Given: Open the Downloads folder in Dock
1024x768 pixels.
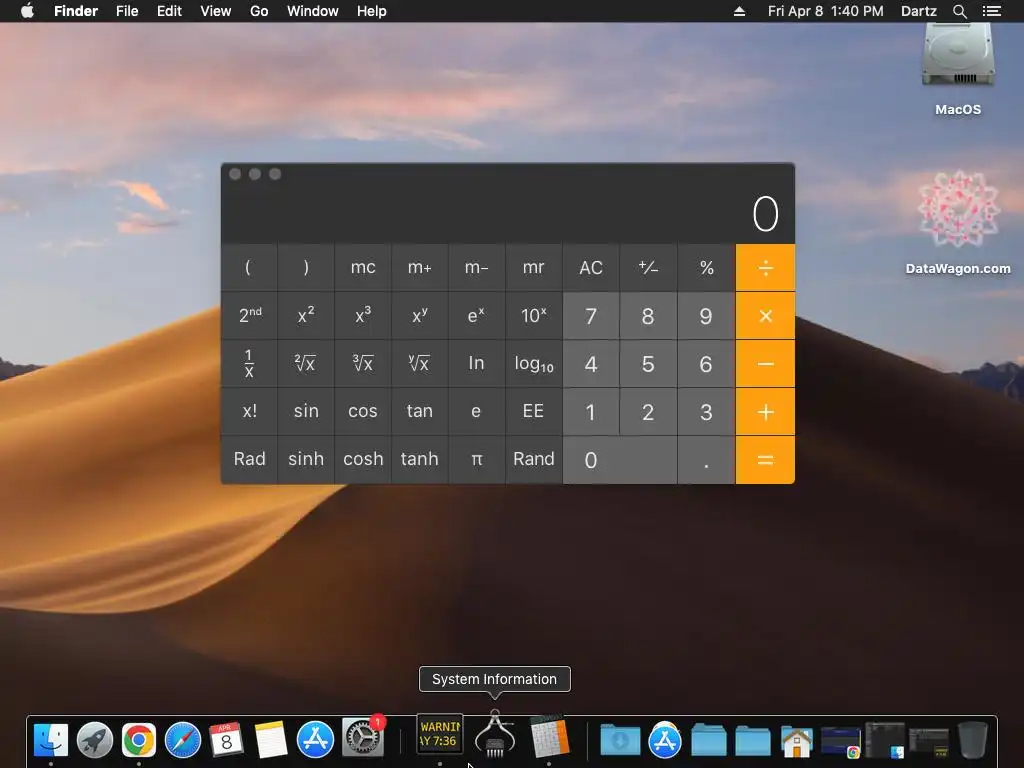Looking at the screenshot, I should 620,740.
